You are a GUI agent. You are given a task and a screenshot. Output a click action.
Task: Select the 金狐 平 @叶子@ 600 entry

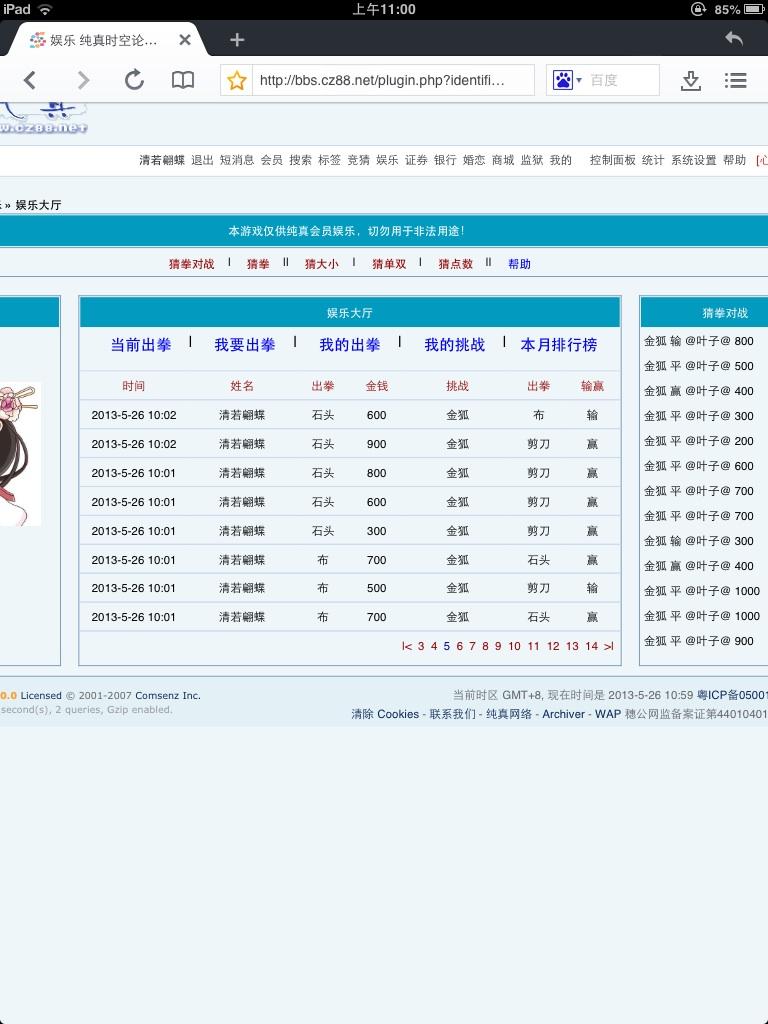click(699, 466)
